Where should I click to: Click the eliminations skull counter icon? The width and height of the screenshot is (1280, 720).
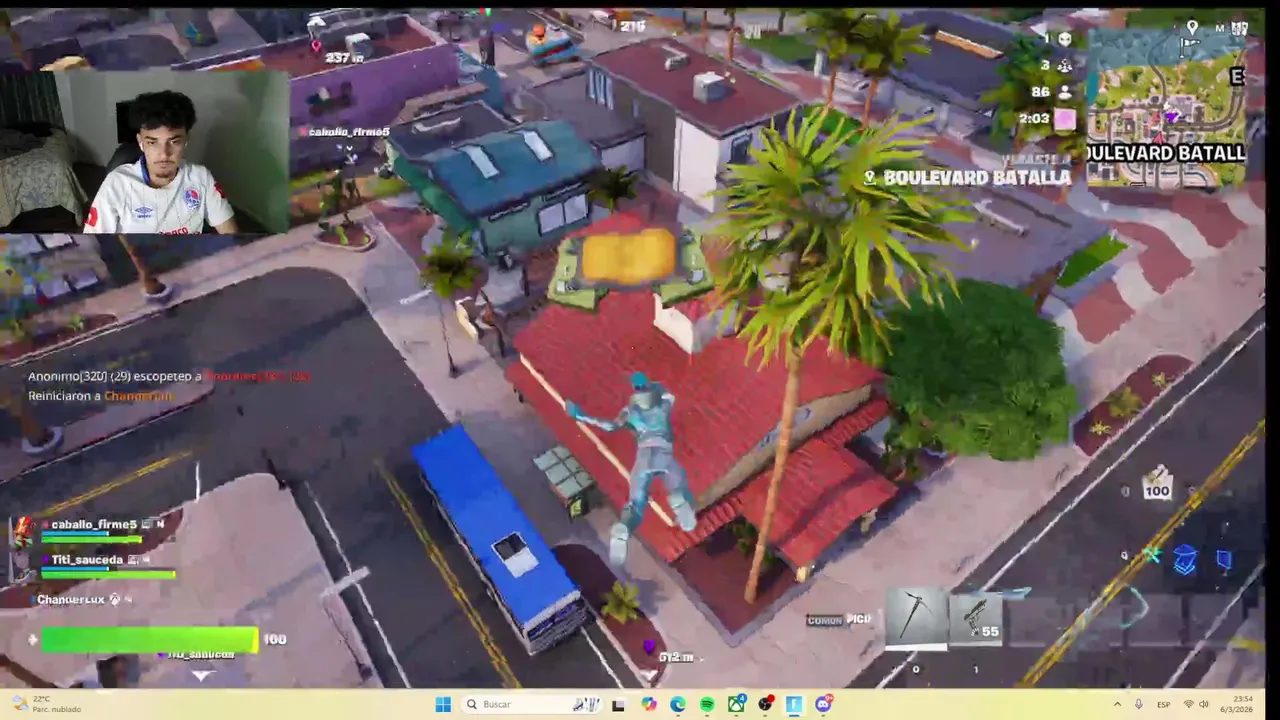click(1065, 38)
